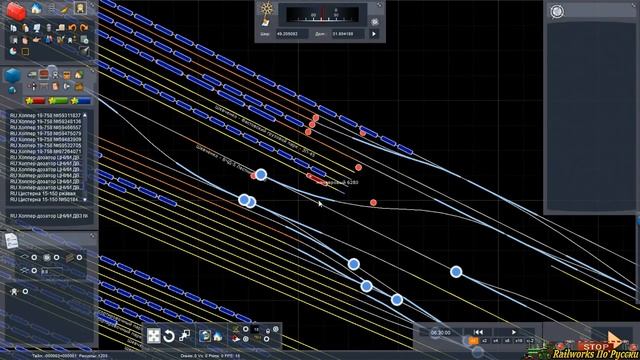Select RU Цистерна 15-150 ржавая list item
The height and width of the screenshot is (360, 640).
[43, 193]
